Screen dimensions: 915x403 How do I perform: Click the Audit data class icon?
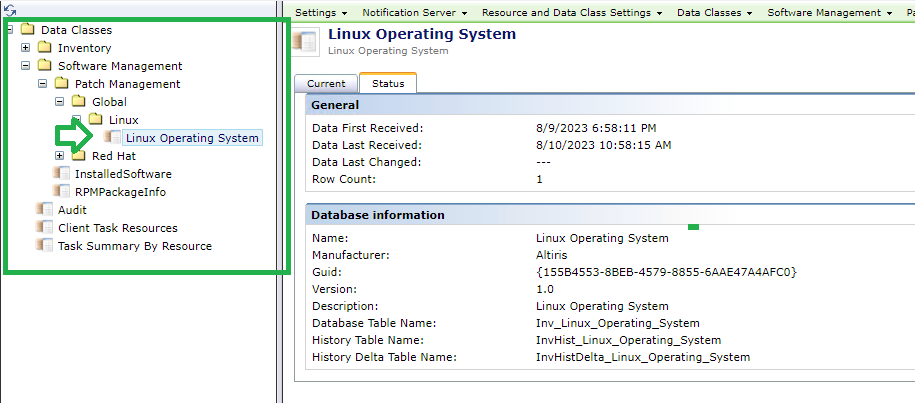click(x=44, y=210)
